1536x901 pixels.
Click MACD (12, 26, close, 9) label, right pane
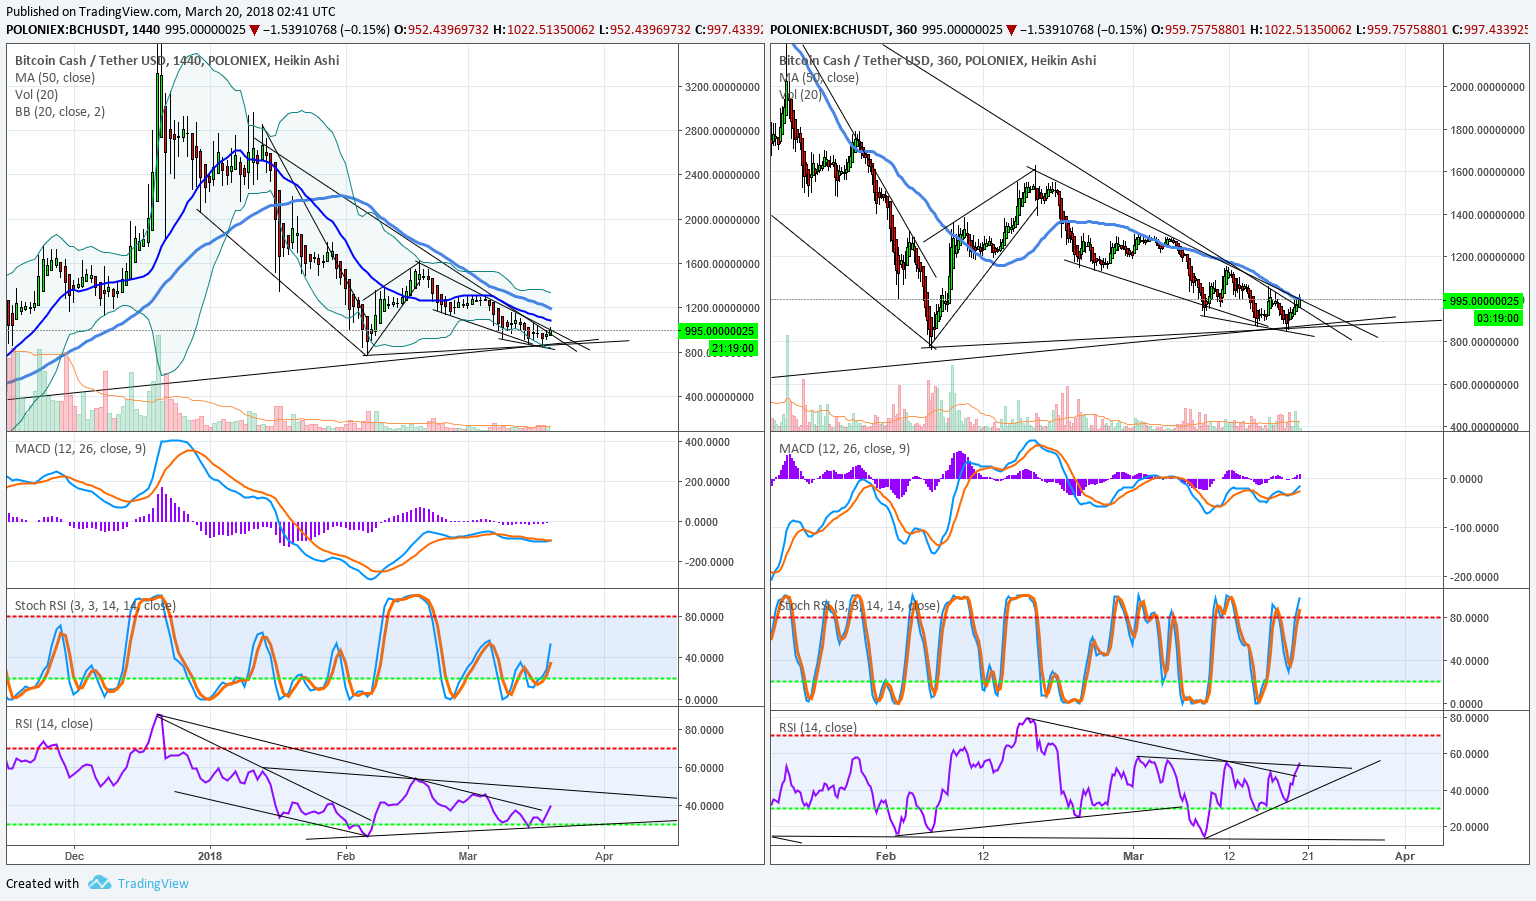click(845, 448)
